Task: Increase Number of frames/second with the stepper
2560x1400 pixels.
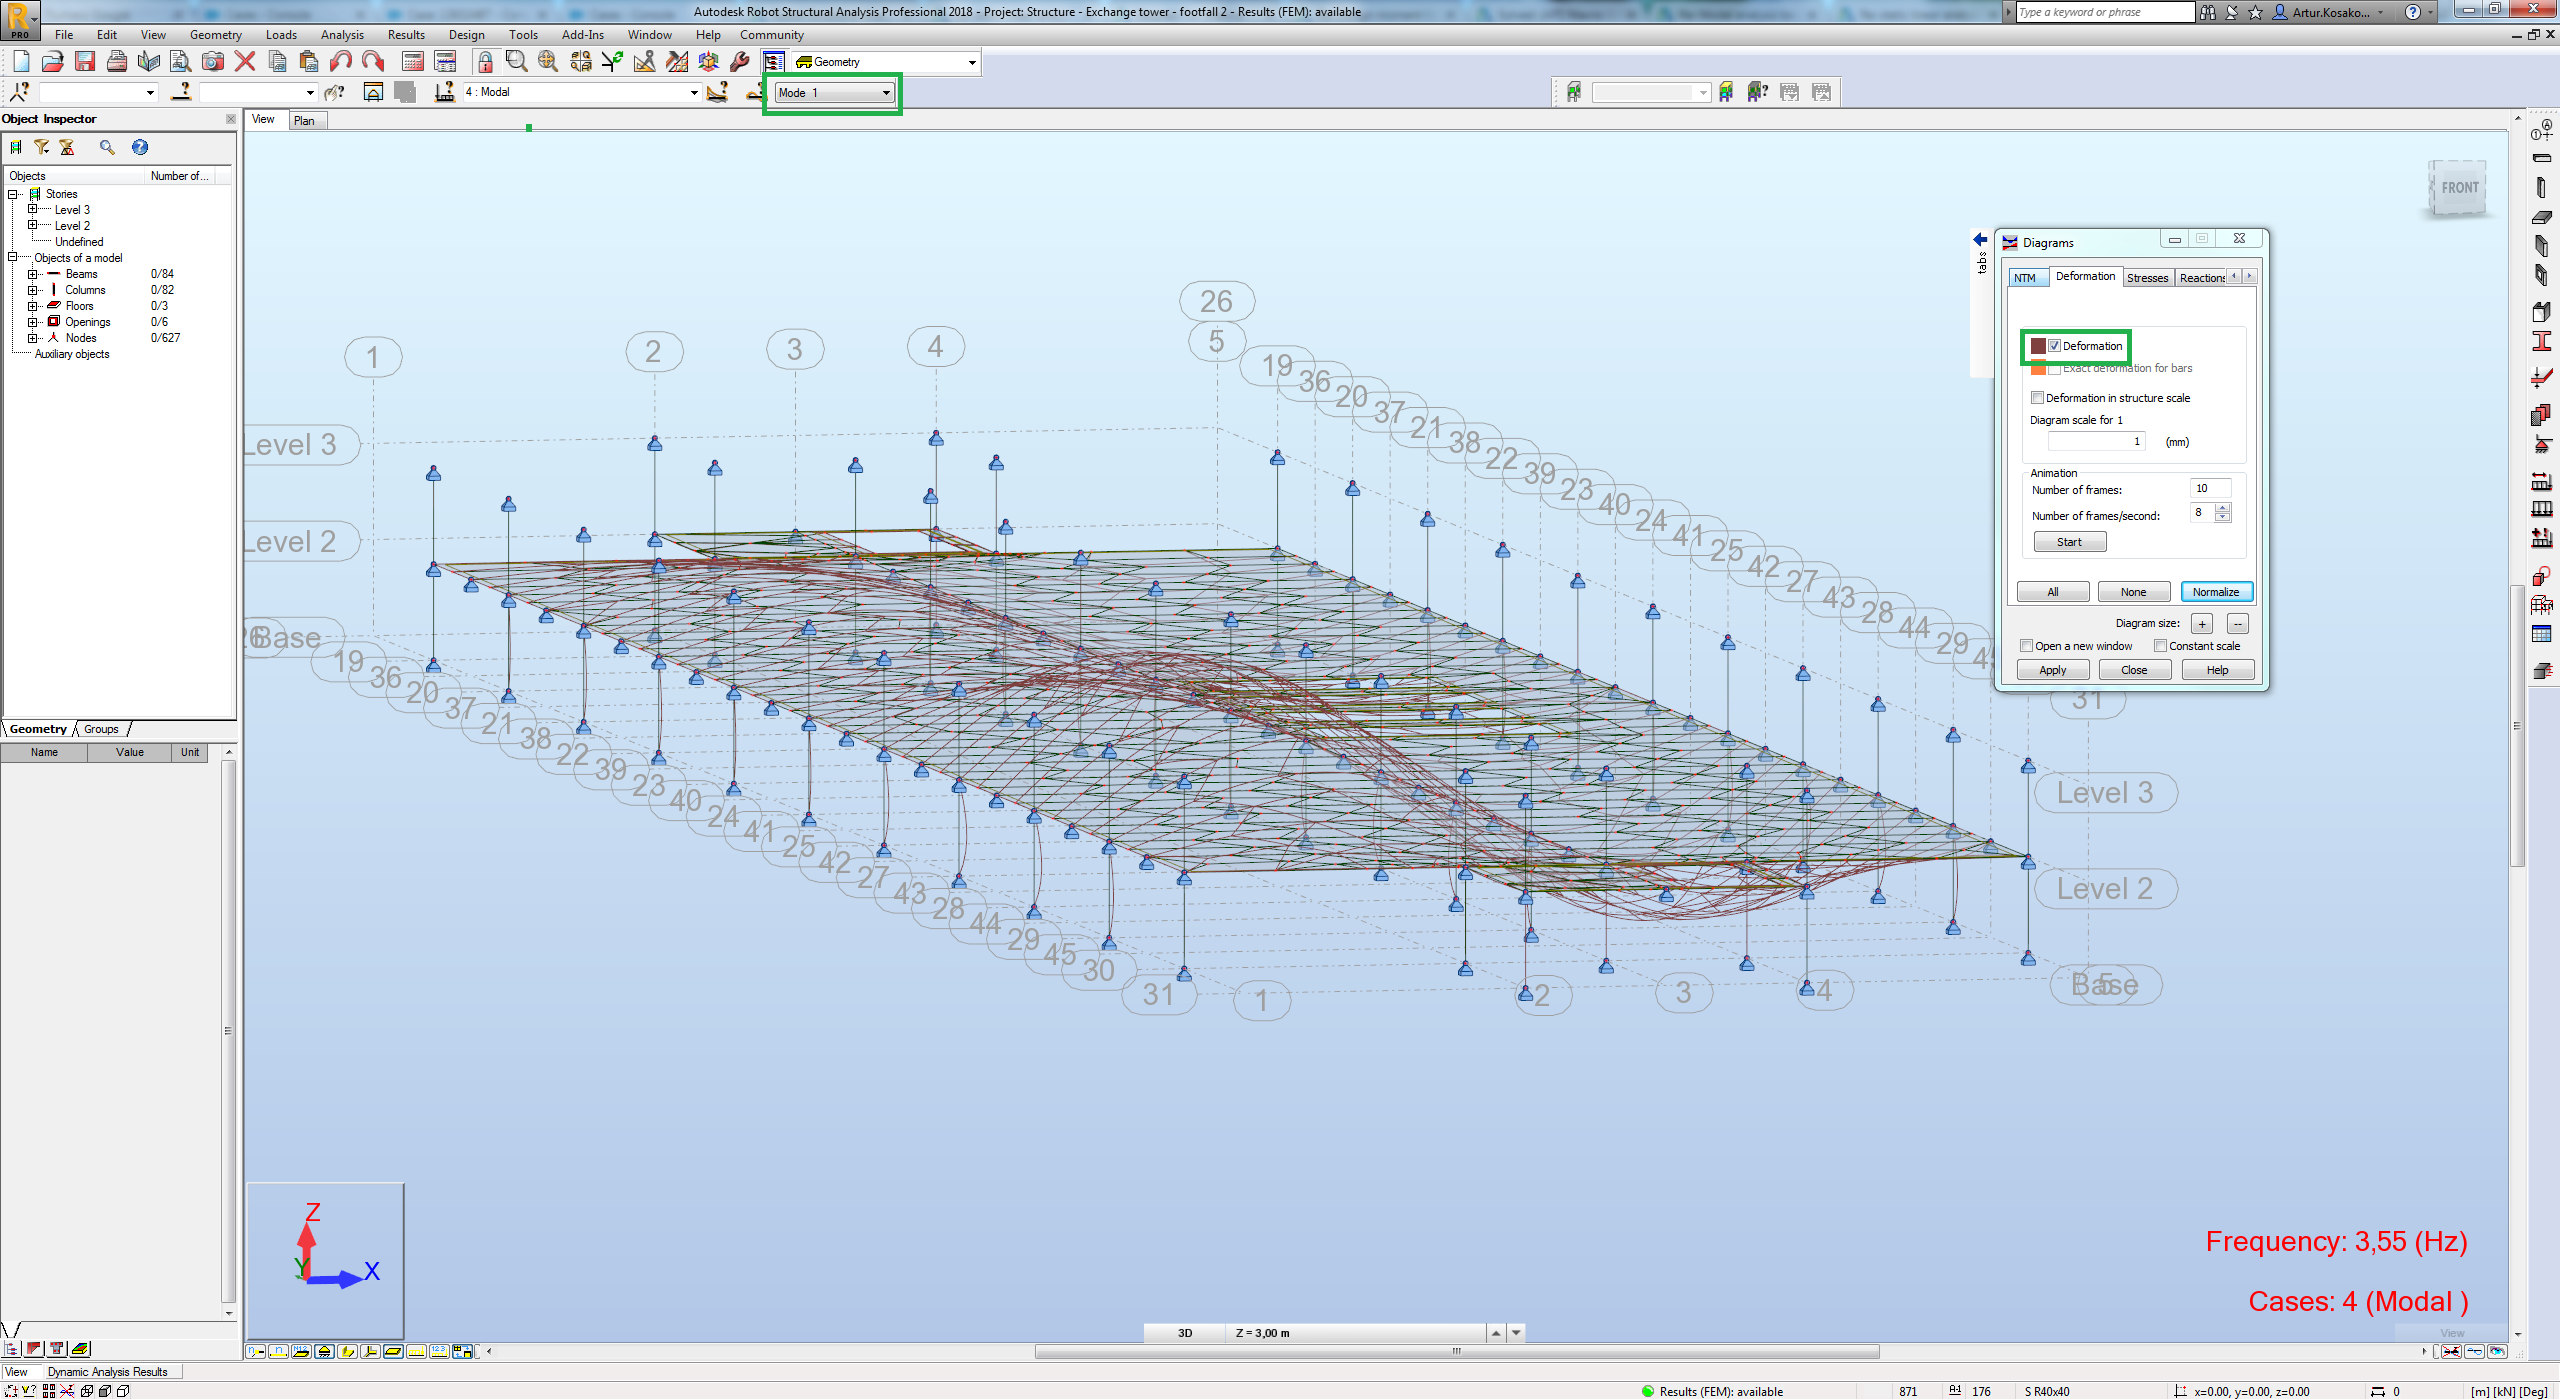Action: 2224,509
